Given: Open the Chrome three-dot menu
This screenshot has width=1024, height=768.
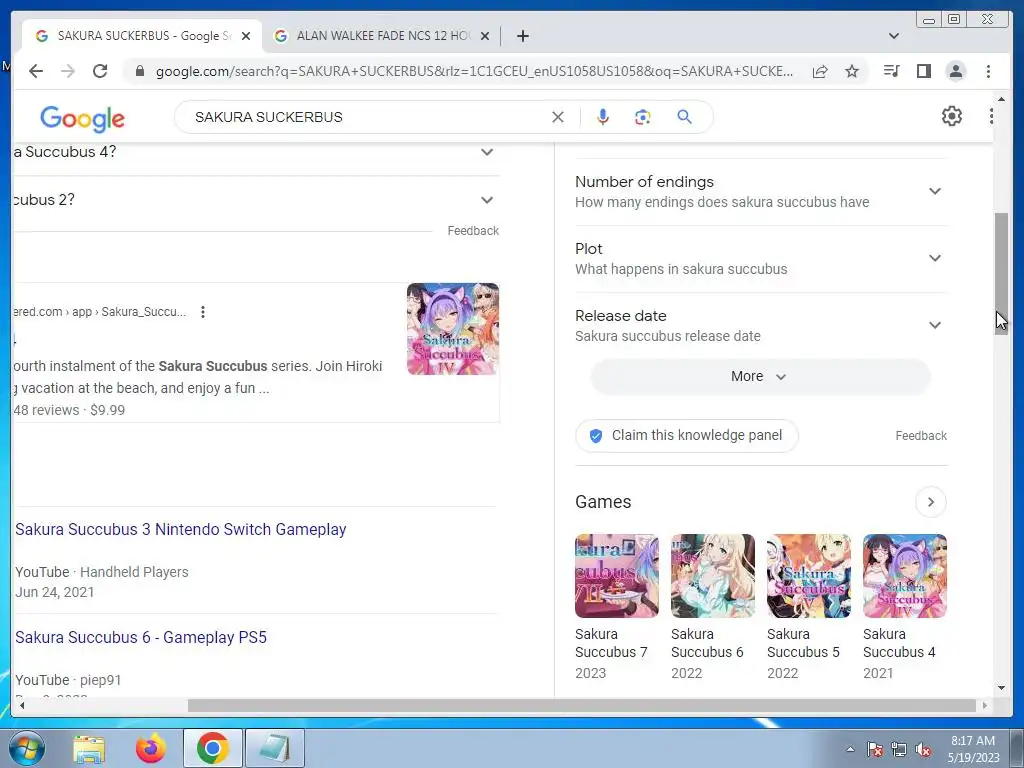Looking at the screenshot, I should tap(988, 71).
